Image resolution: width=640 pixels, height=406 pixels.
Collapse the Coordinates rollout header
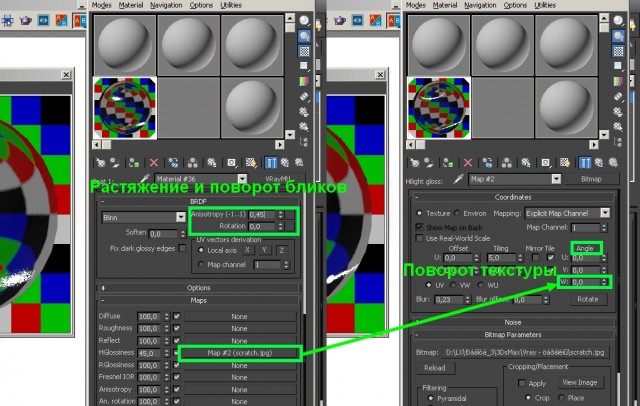(x=513, y=197)
